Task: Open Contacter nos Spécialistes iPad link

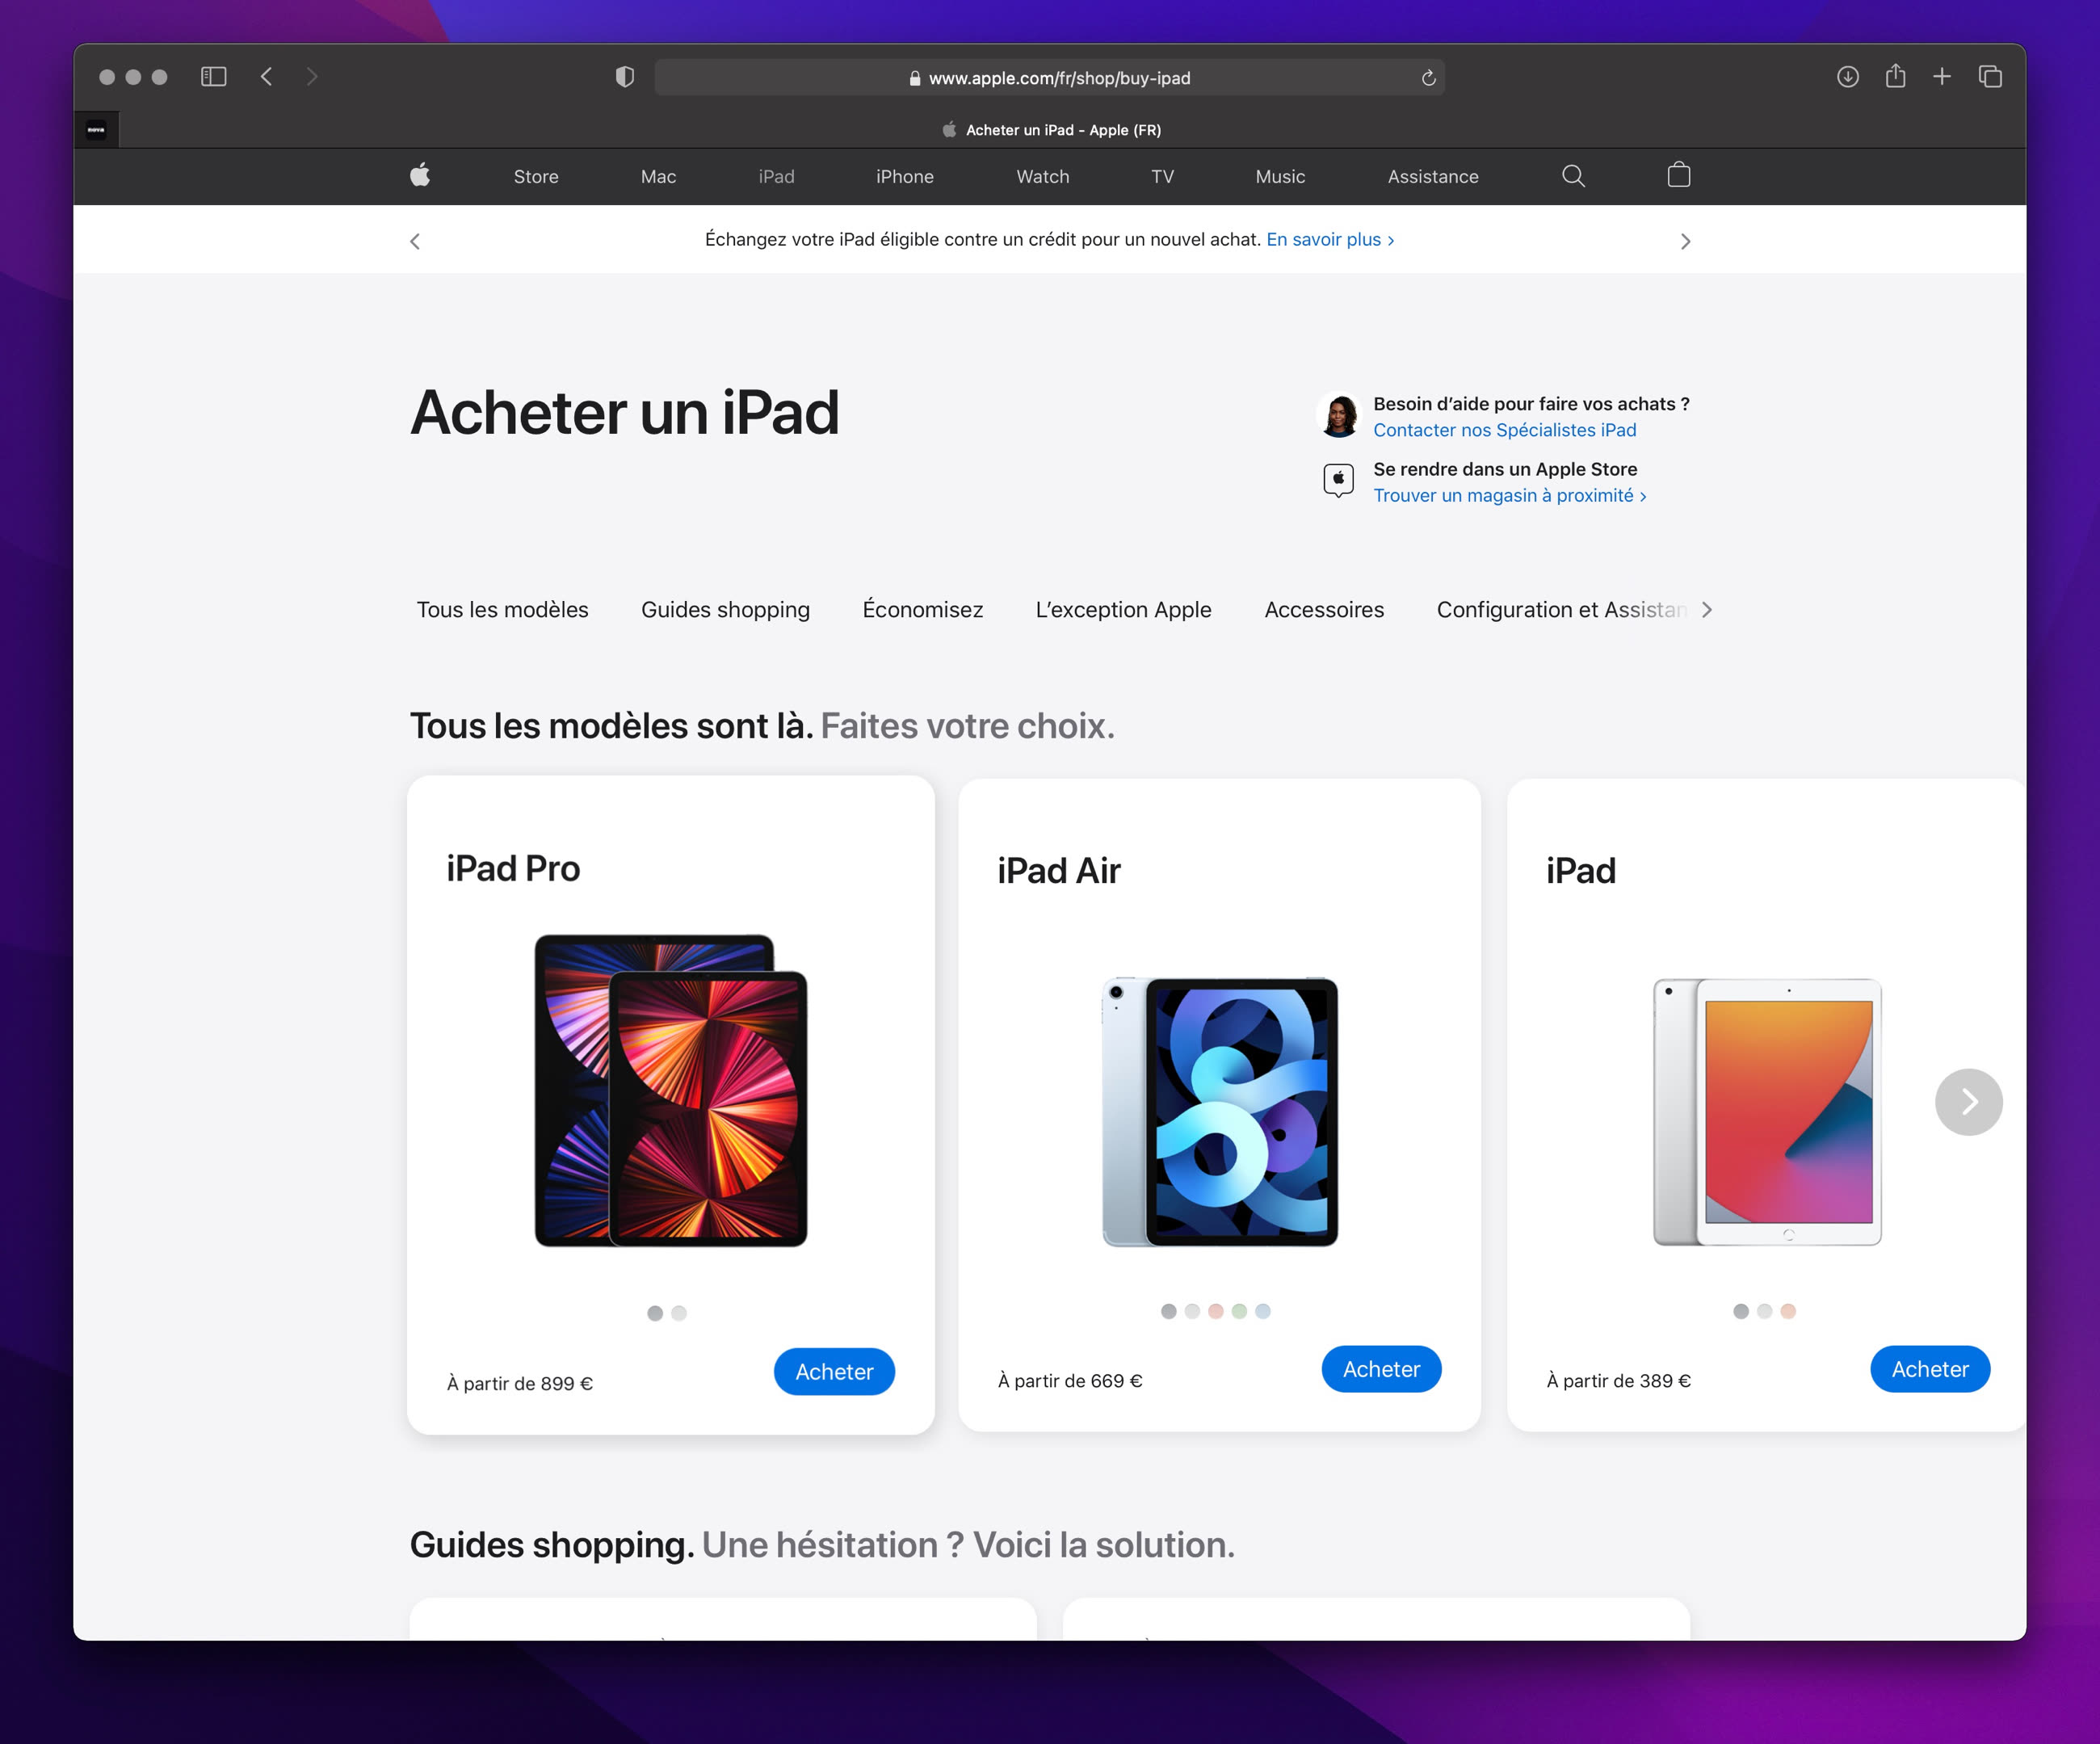Action: (1504, 430)
